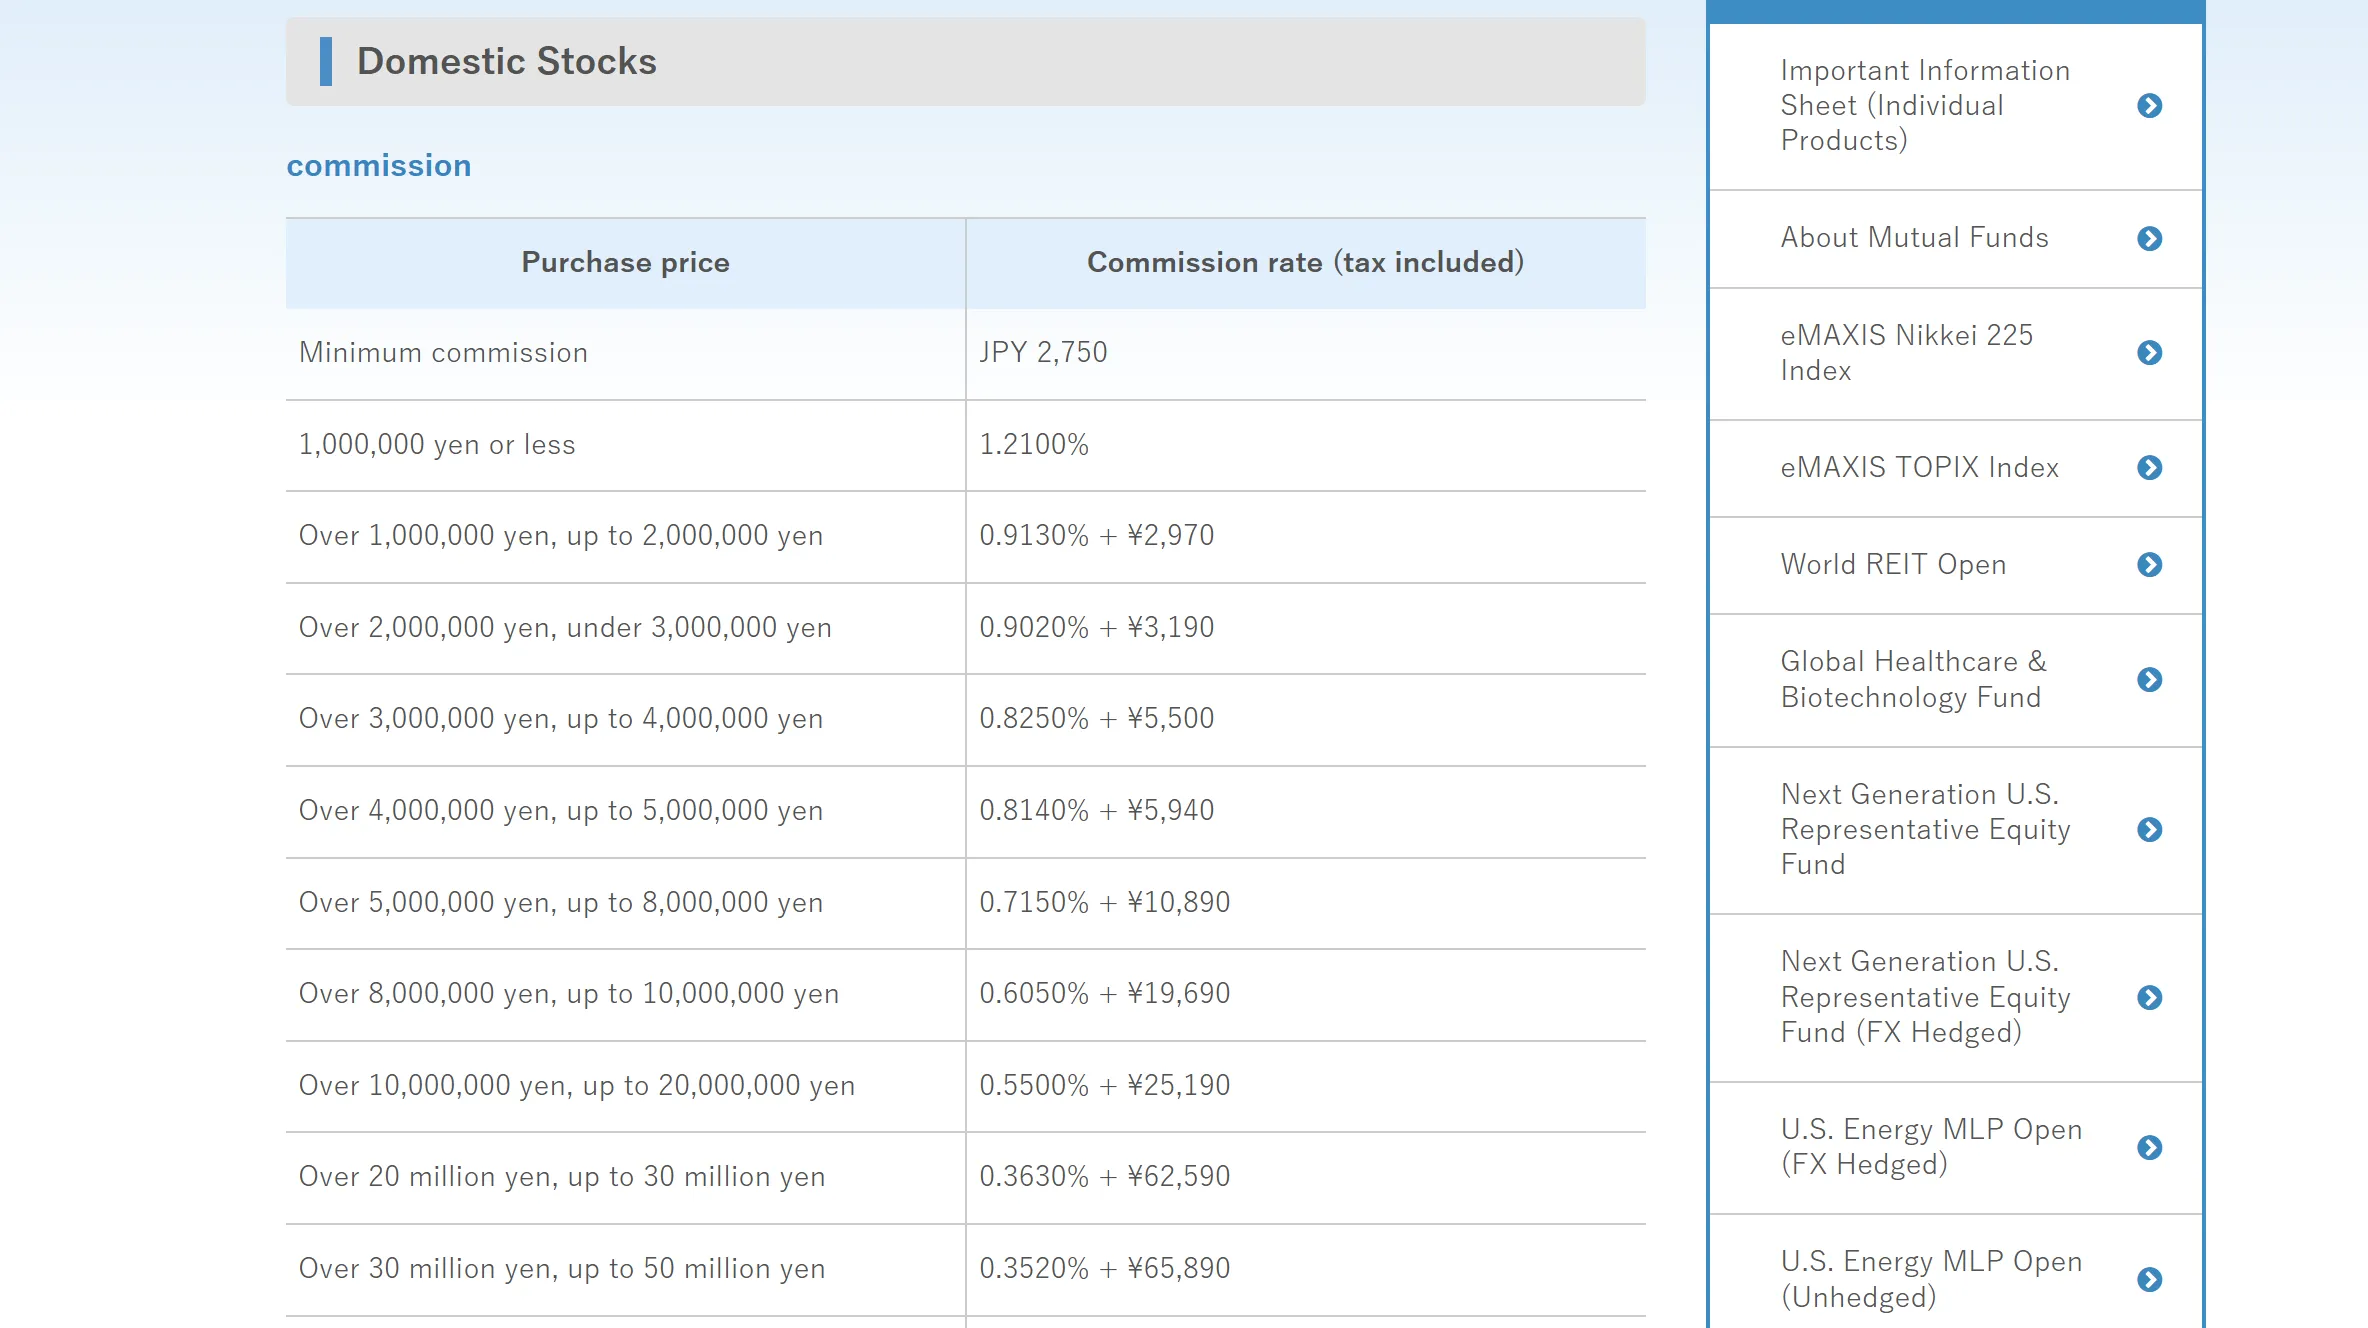Click the blue commission subheading
Image resolution: width=2368 pixels, height=1328 pixels.
coord(379,166)
